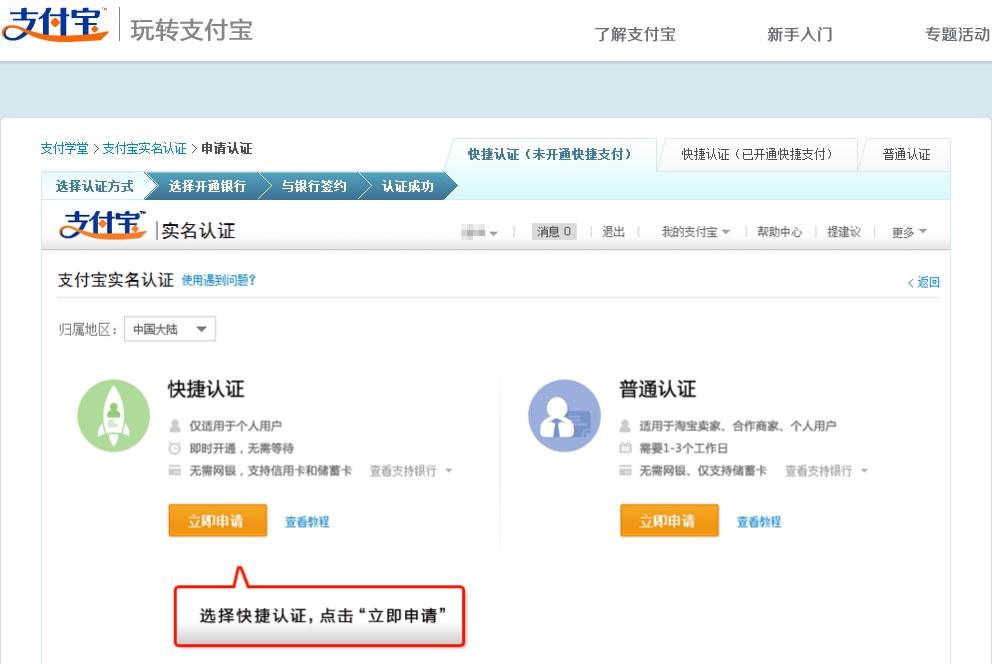Expand the 我的支付宝 menu

click(x=695, y=232)
